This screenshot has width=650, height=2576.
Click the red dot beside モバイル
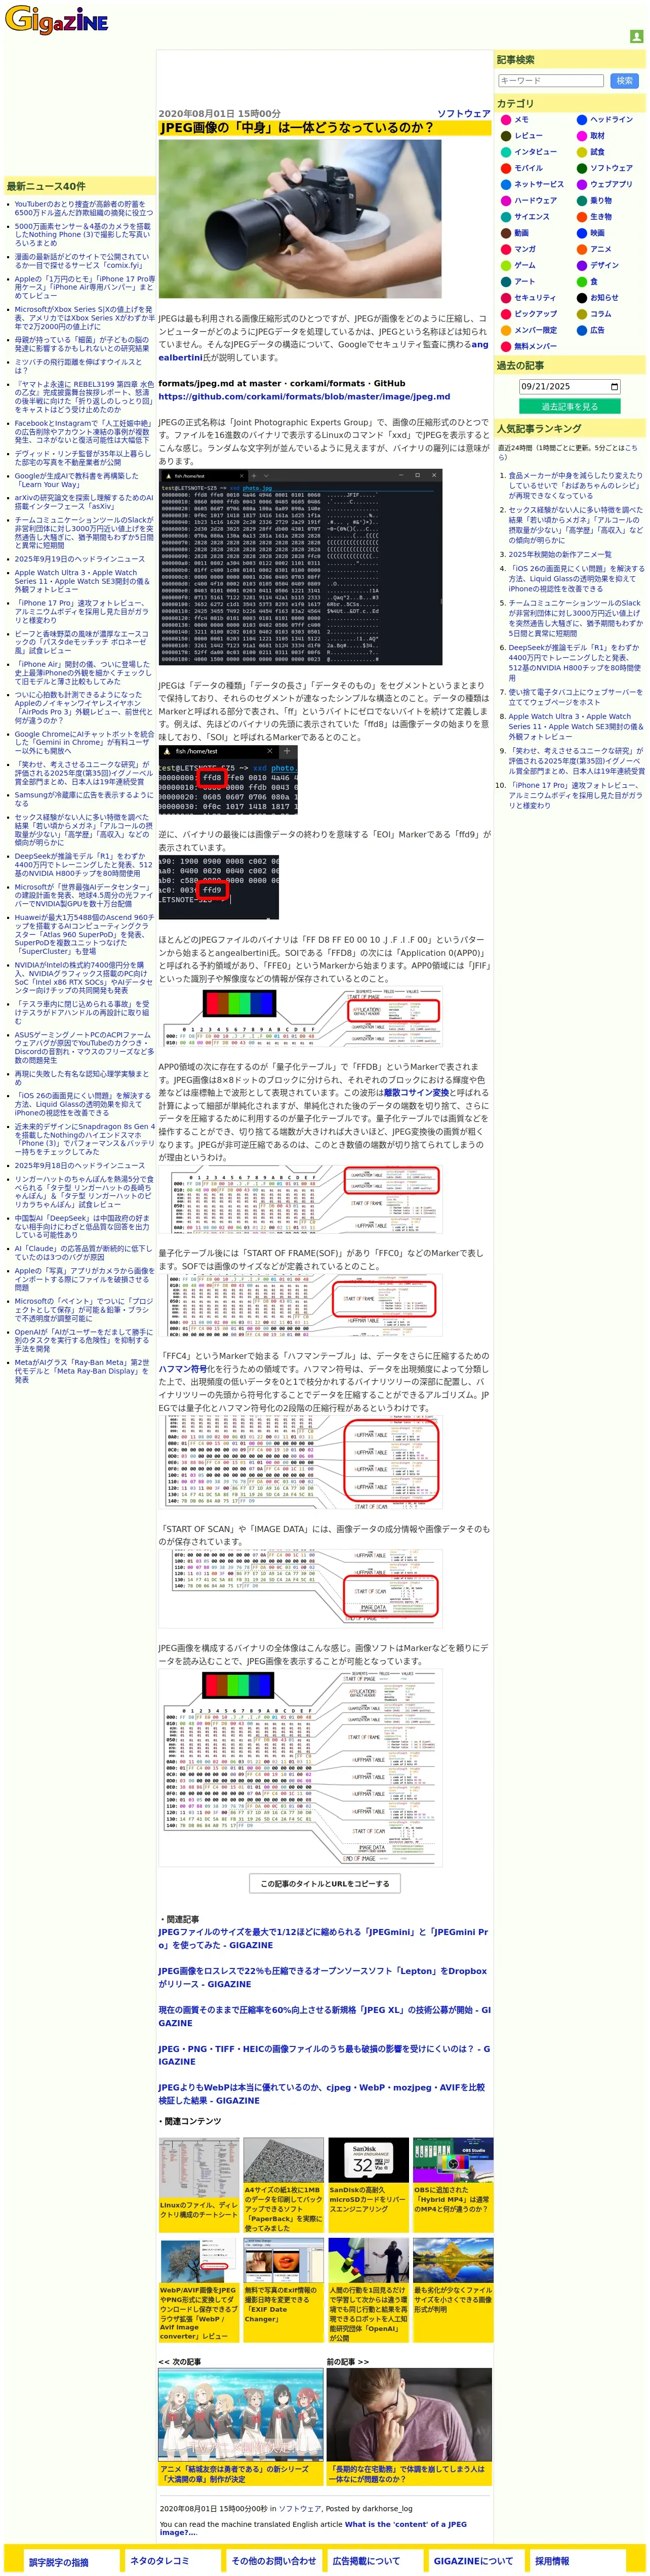coord(506,168)
